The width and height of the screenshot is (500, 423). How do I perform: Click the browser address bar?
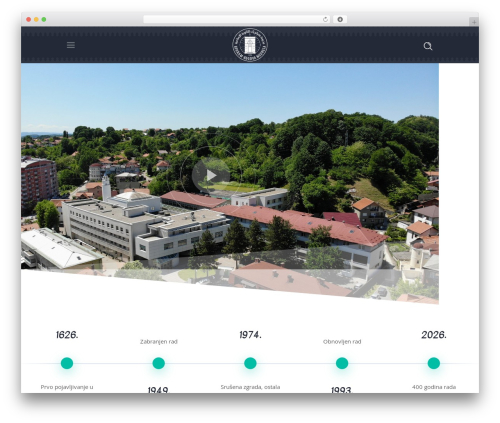pyautogui.click(x=237, y=19)
